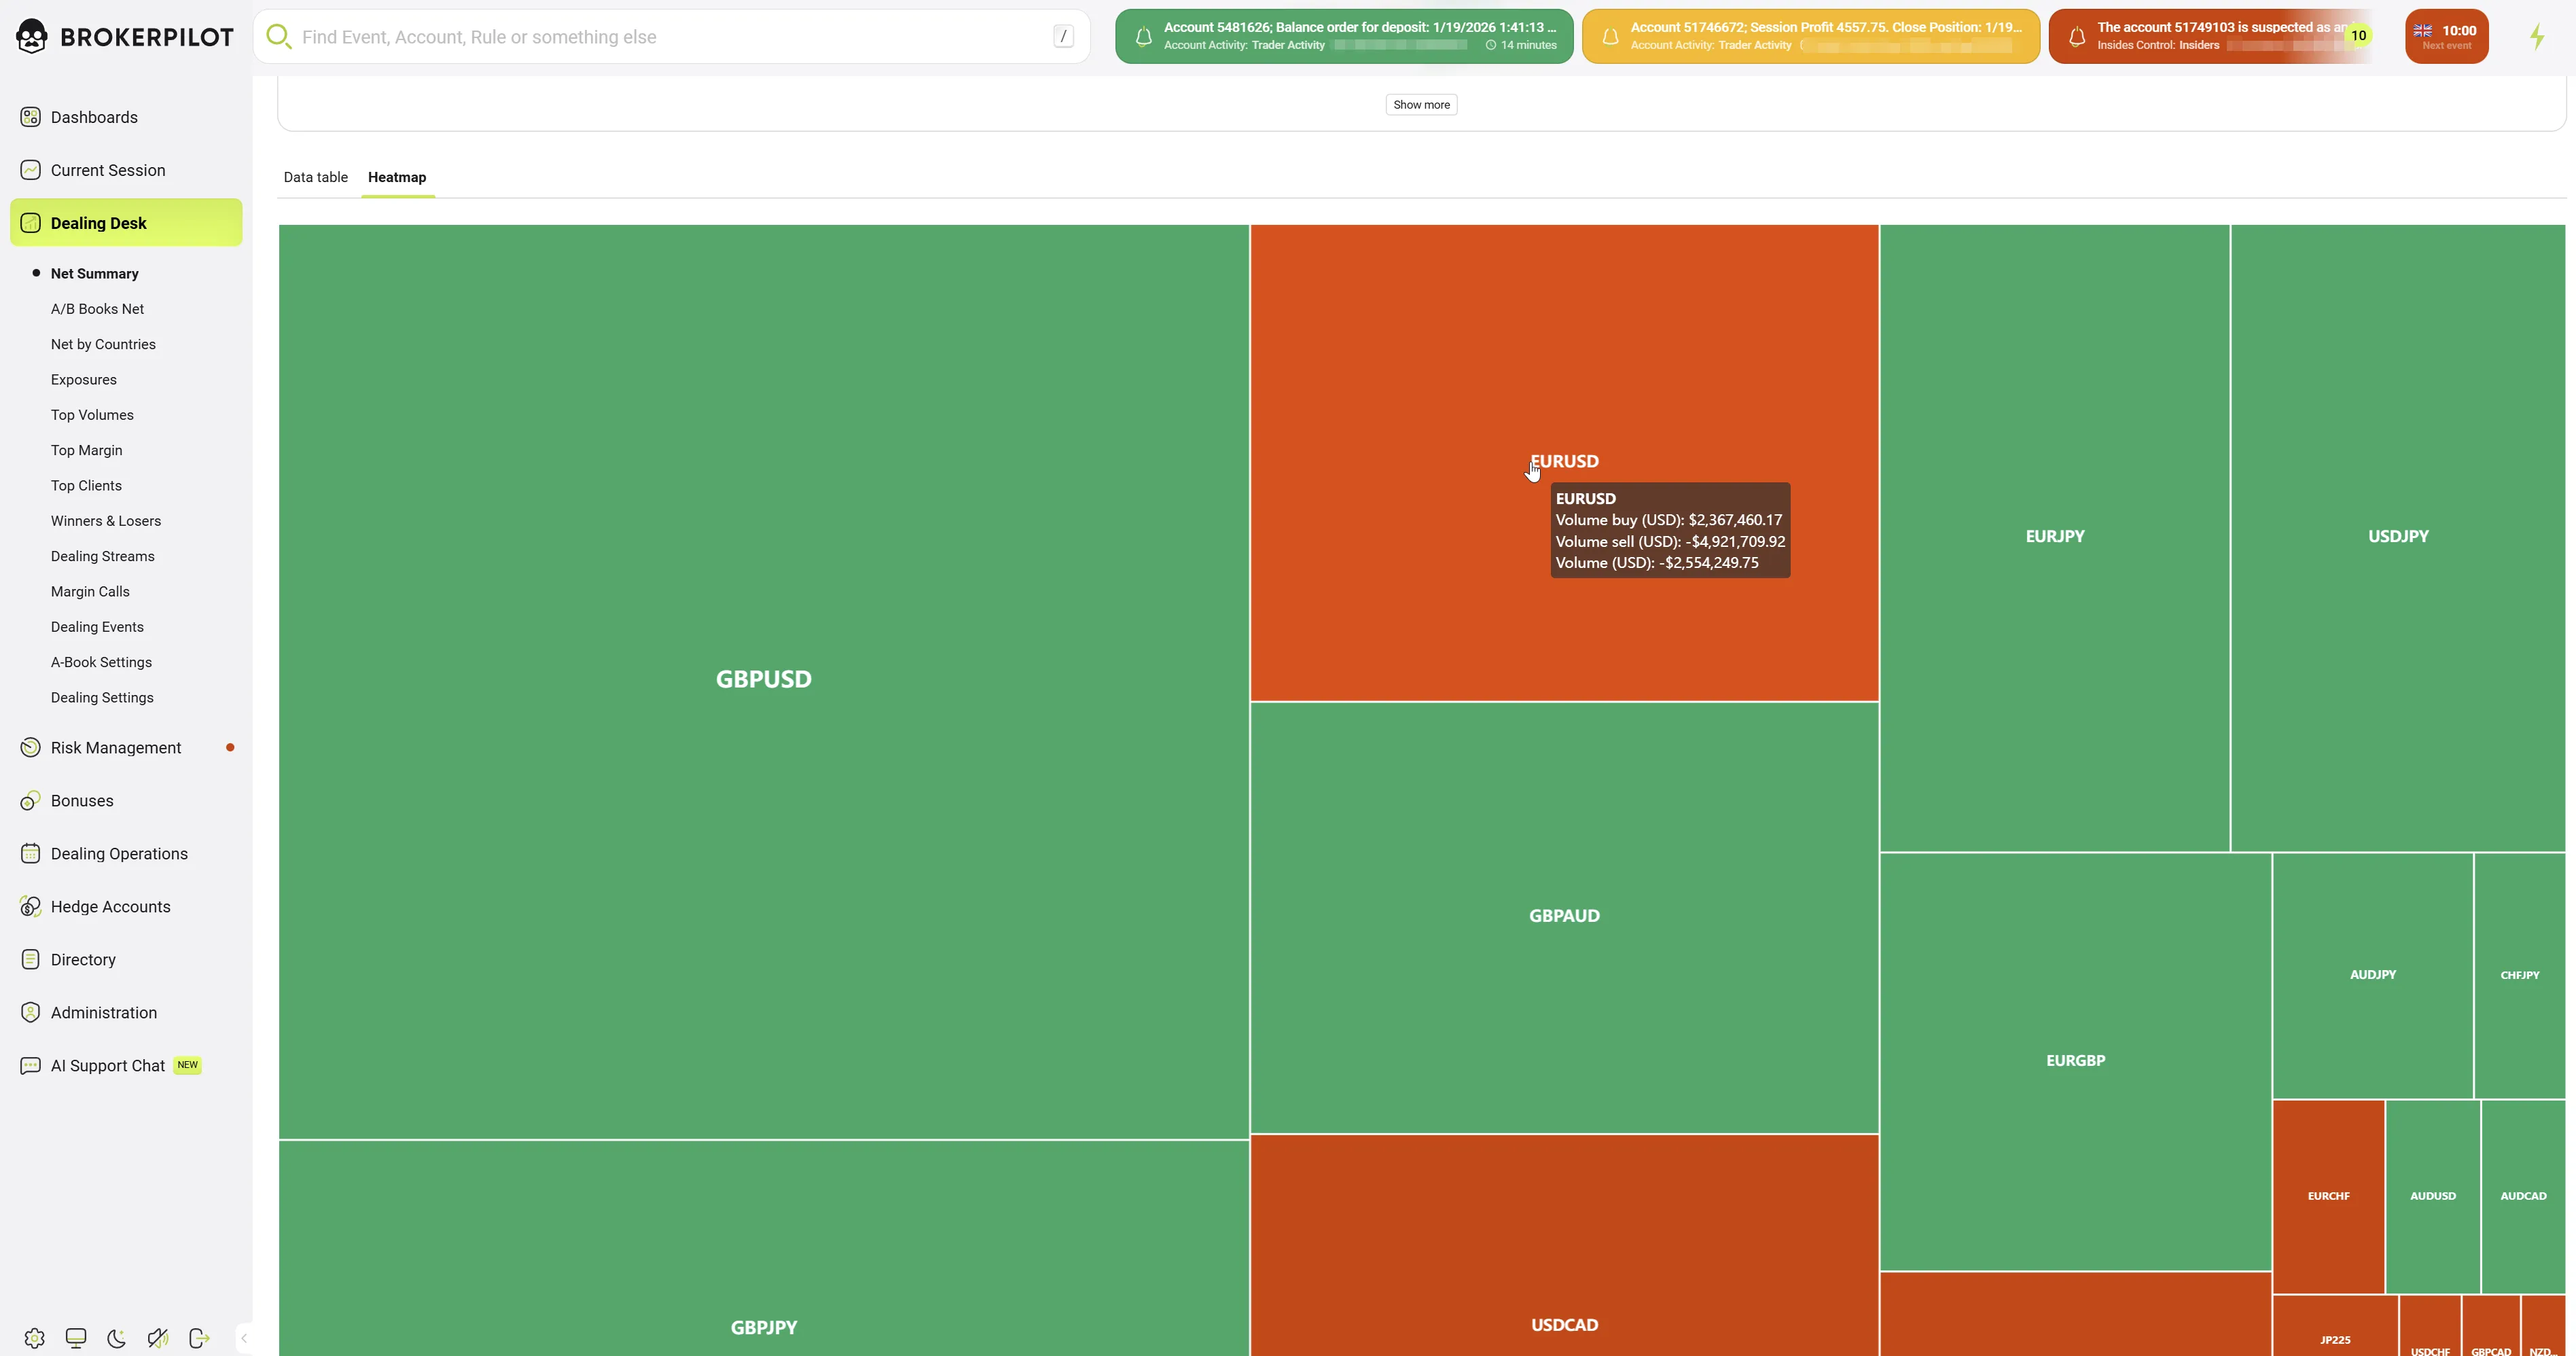This screenshot has width=2576, height=1356.
Task: Open the 10:00 Next event button
Action: (2446, 37)
